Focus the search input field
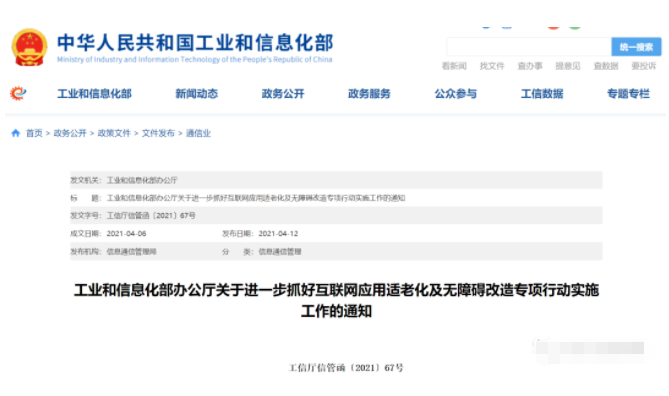This screenshot has width=669, height=396. pyautogui.click(x=529, y=47)
